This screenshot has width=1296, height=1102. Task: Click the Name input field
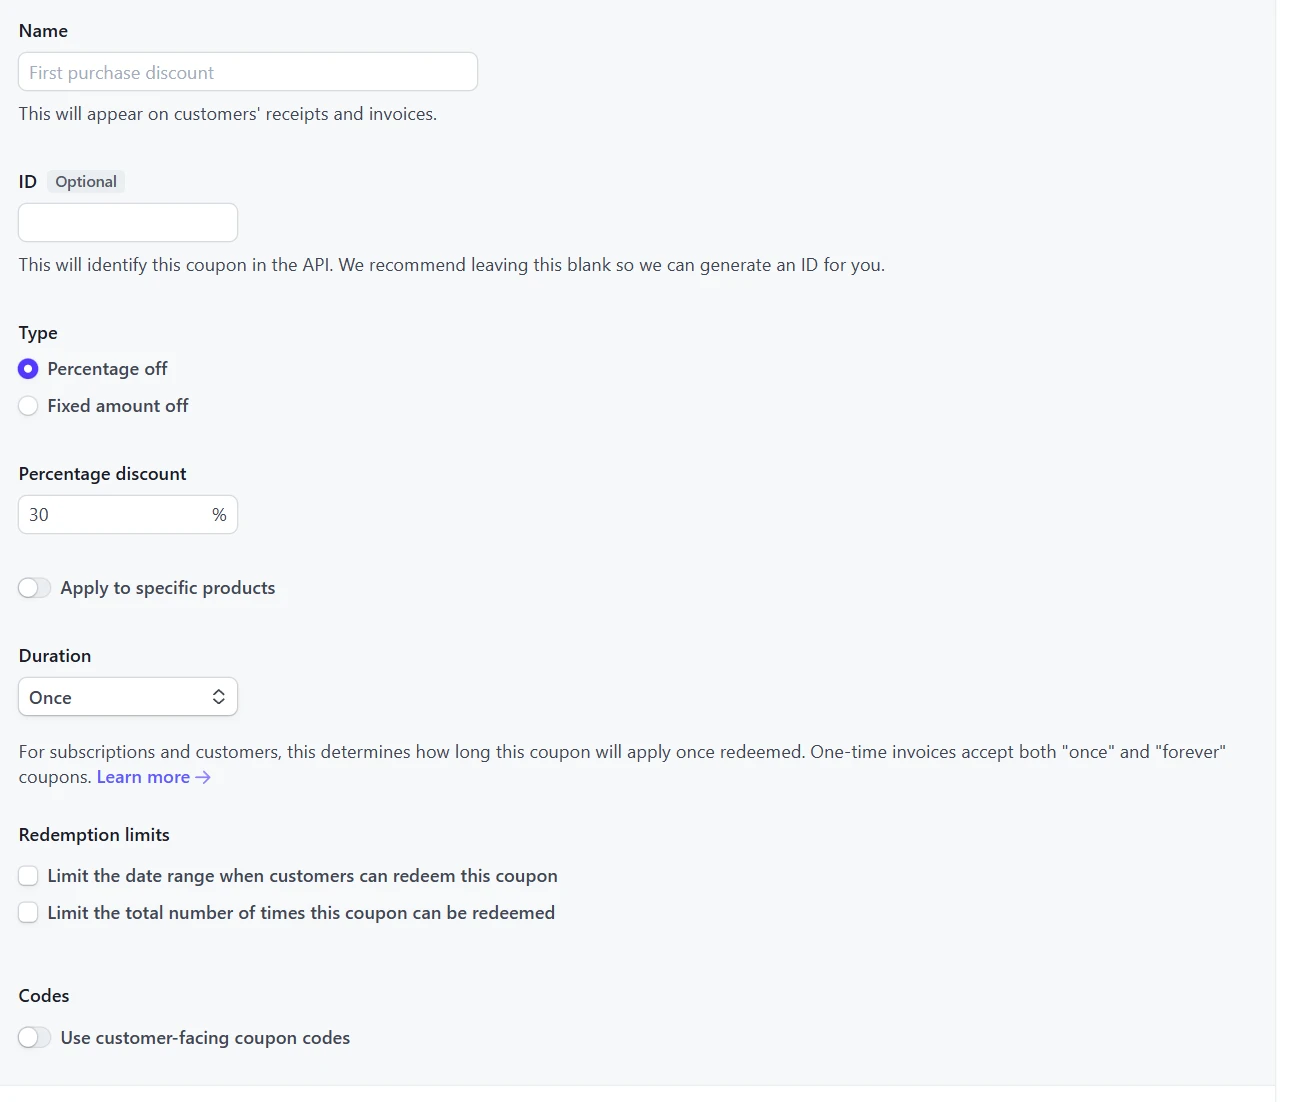[x=247, y=72]
